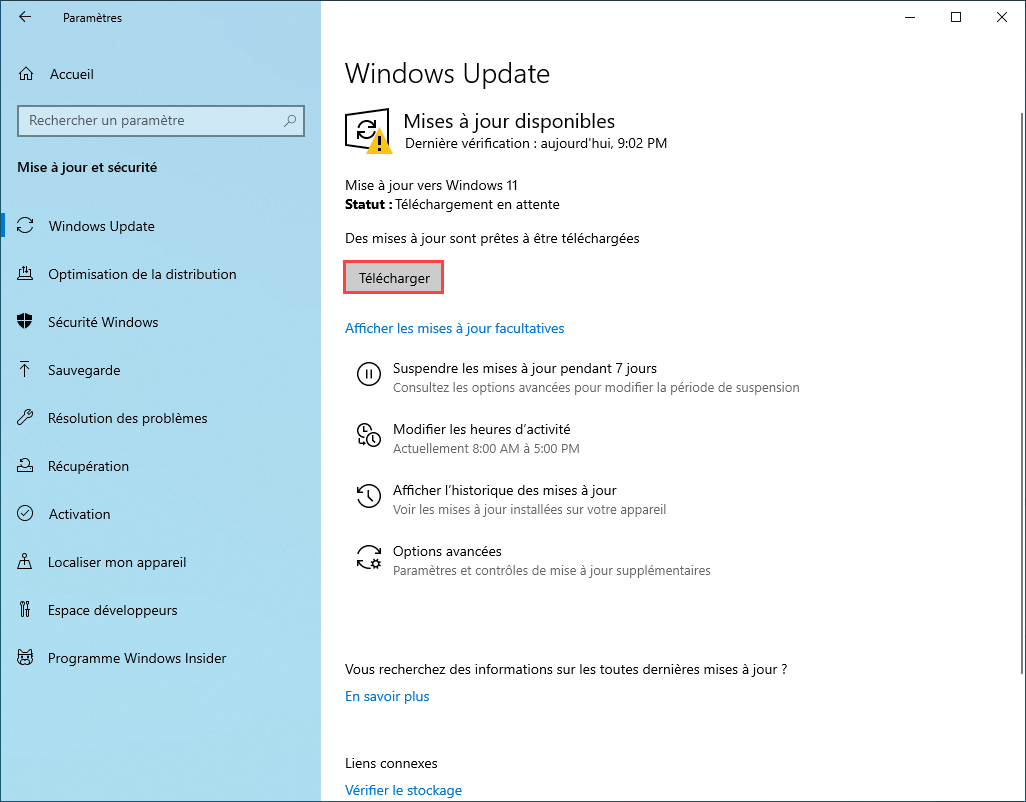Click the Dernière vérification timestamp text

point(536,143)
